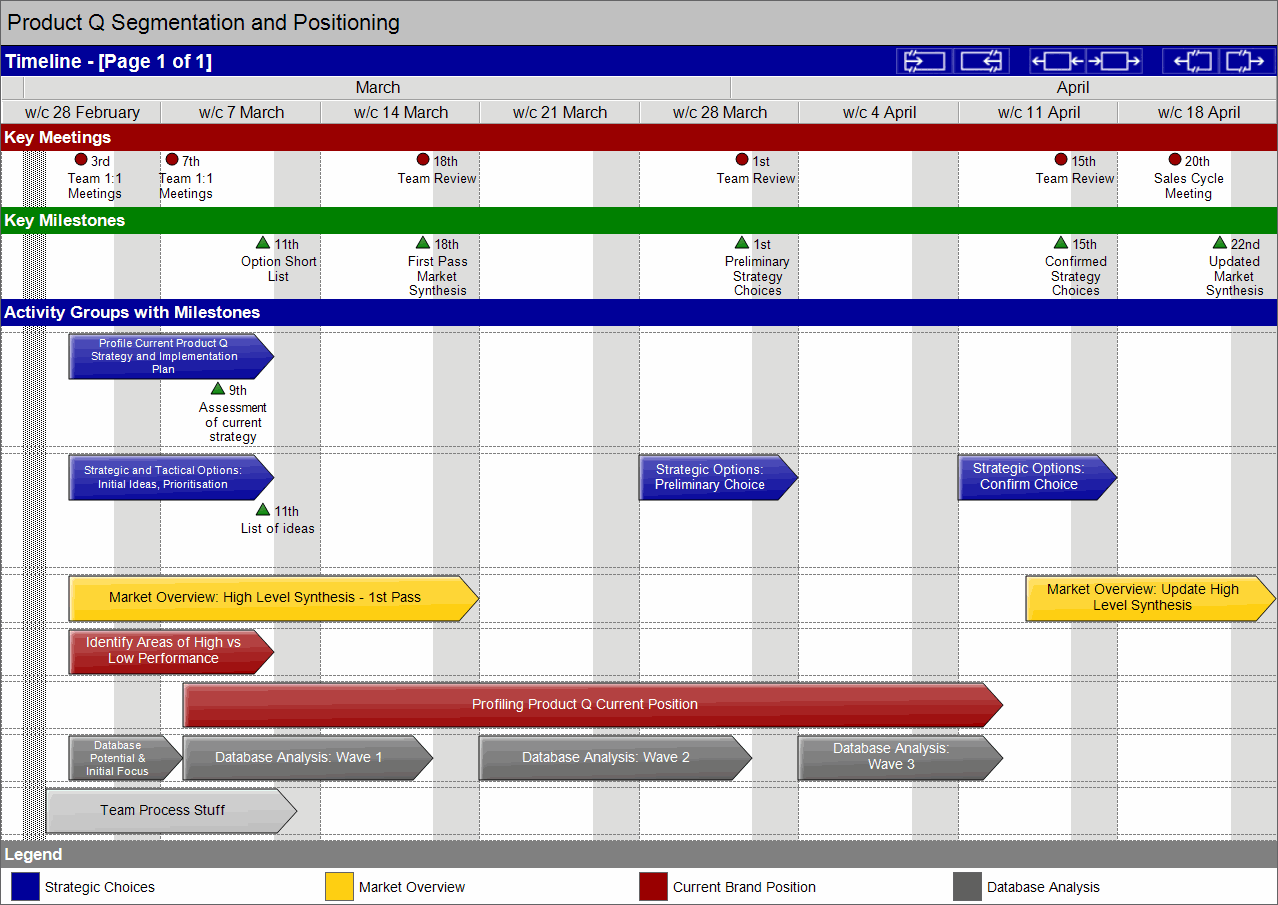Click the dark red Current Brand Position swatch
Screen dimensions: 1278x905
click(653, 887)
